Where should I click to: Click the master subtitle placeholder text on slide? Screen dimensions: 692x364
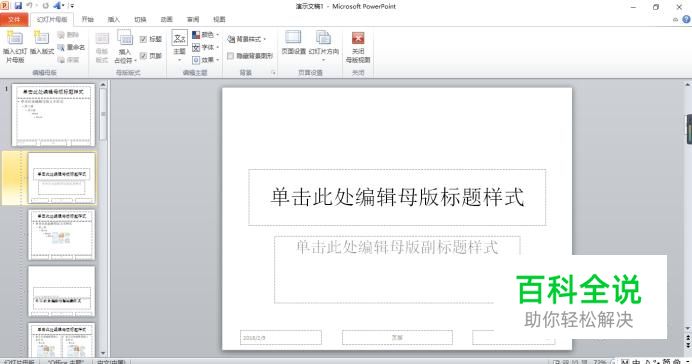tap(397, 247)
